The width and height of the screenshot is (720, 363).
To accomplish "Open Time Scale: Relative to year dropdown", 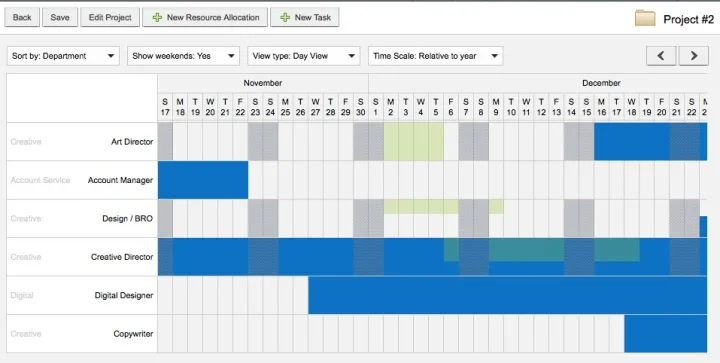I will (435, 56).
